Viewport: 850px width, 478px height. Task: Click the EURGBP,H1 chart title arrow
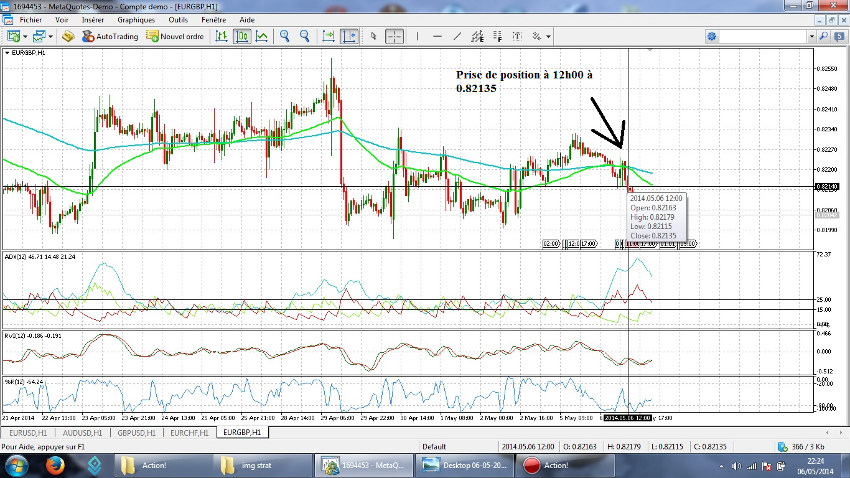(x=7, y=53)
